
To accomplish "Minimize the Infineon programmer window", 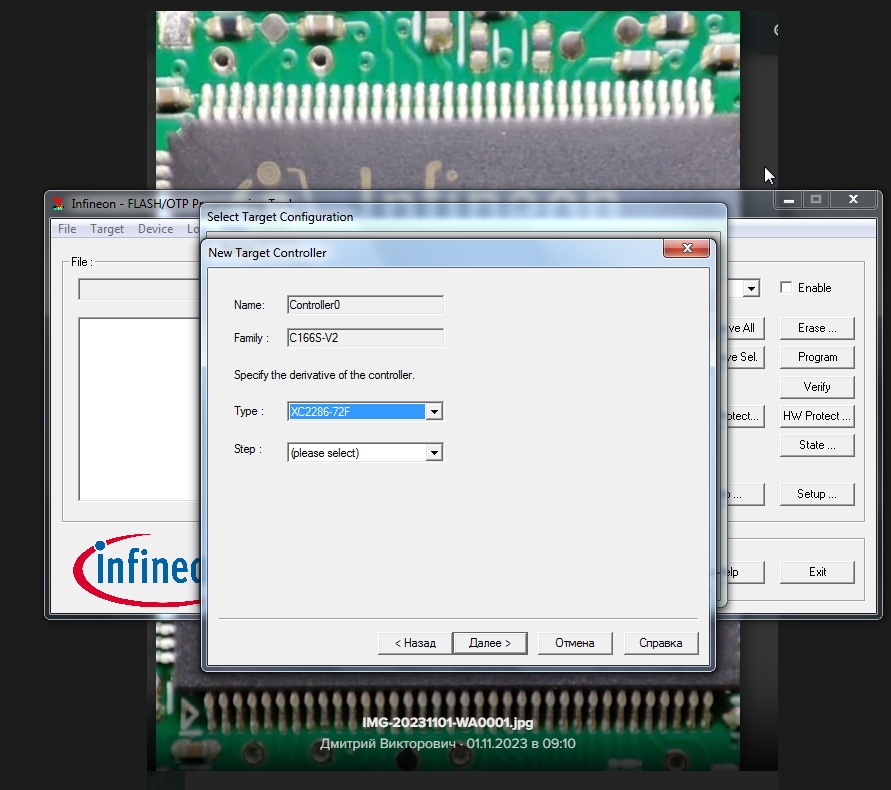I will 790,200.
